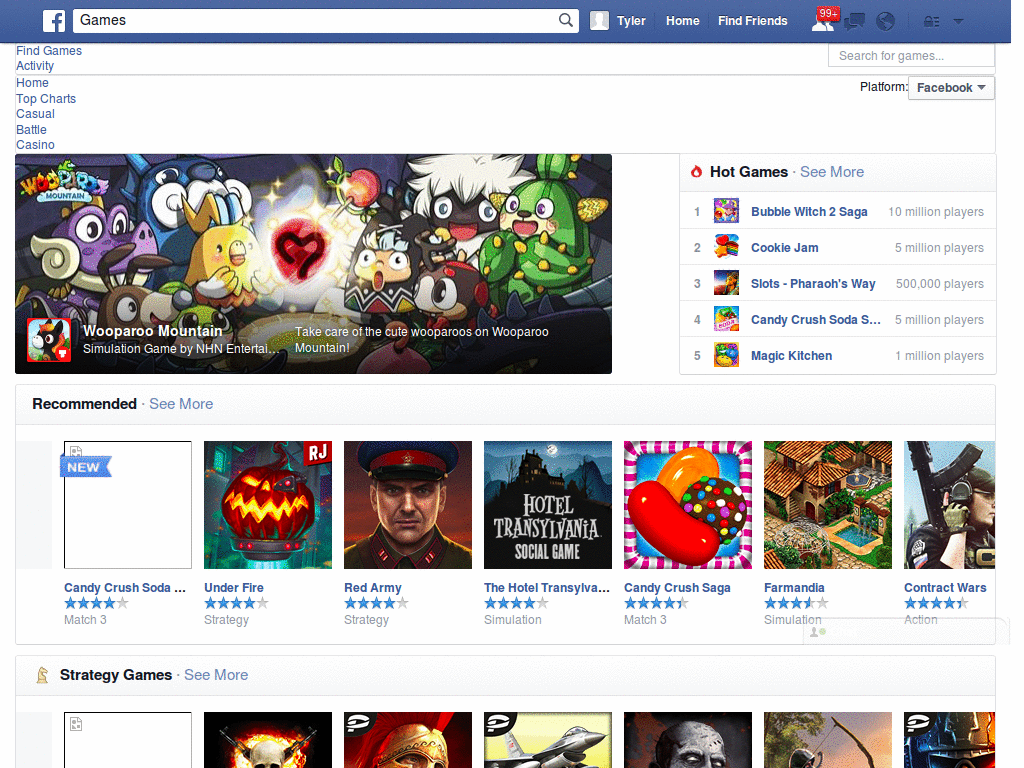Click fighter jet thumbnail in Strategy Games
Screen dimensions: 1024x768
point(548,740)
